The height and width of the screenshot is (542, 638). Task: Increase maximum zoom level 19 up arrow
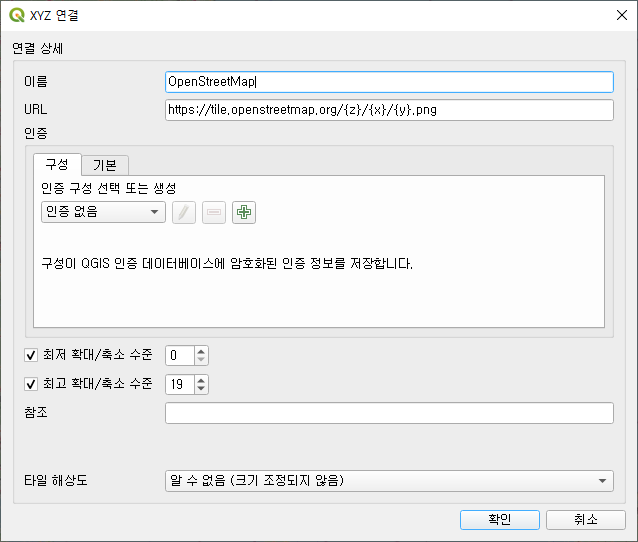click(x=201, y=380)
